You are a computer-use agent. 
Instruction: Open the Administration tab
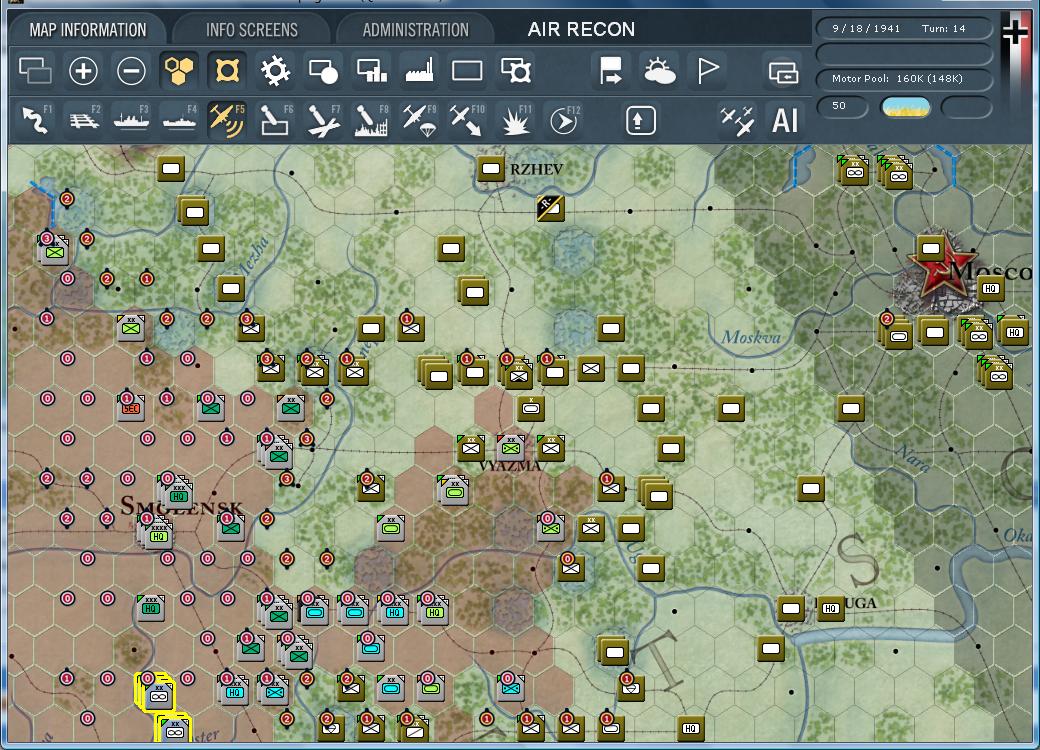(x=415, y=29)
